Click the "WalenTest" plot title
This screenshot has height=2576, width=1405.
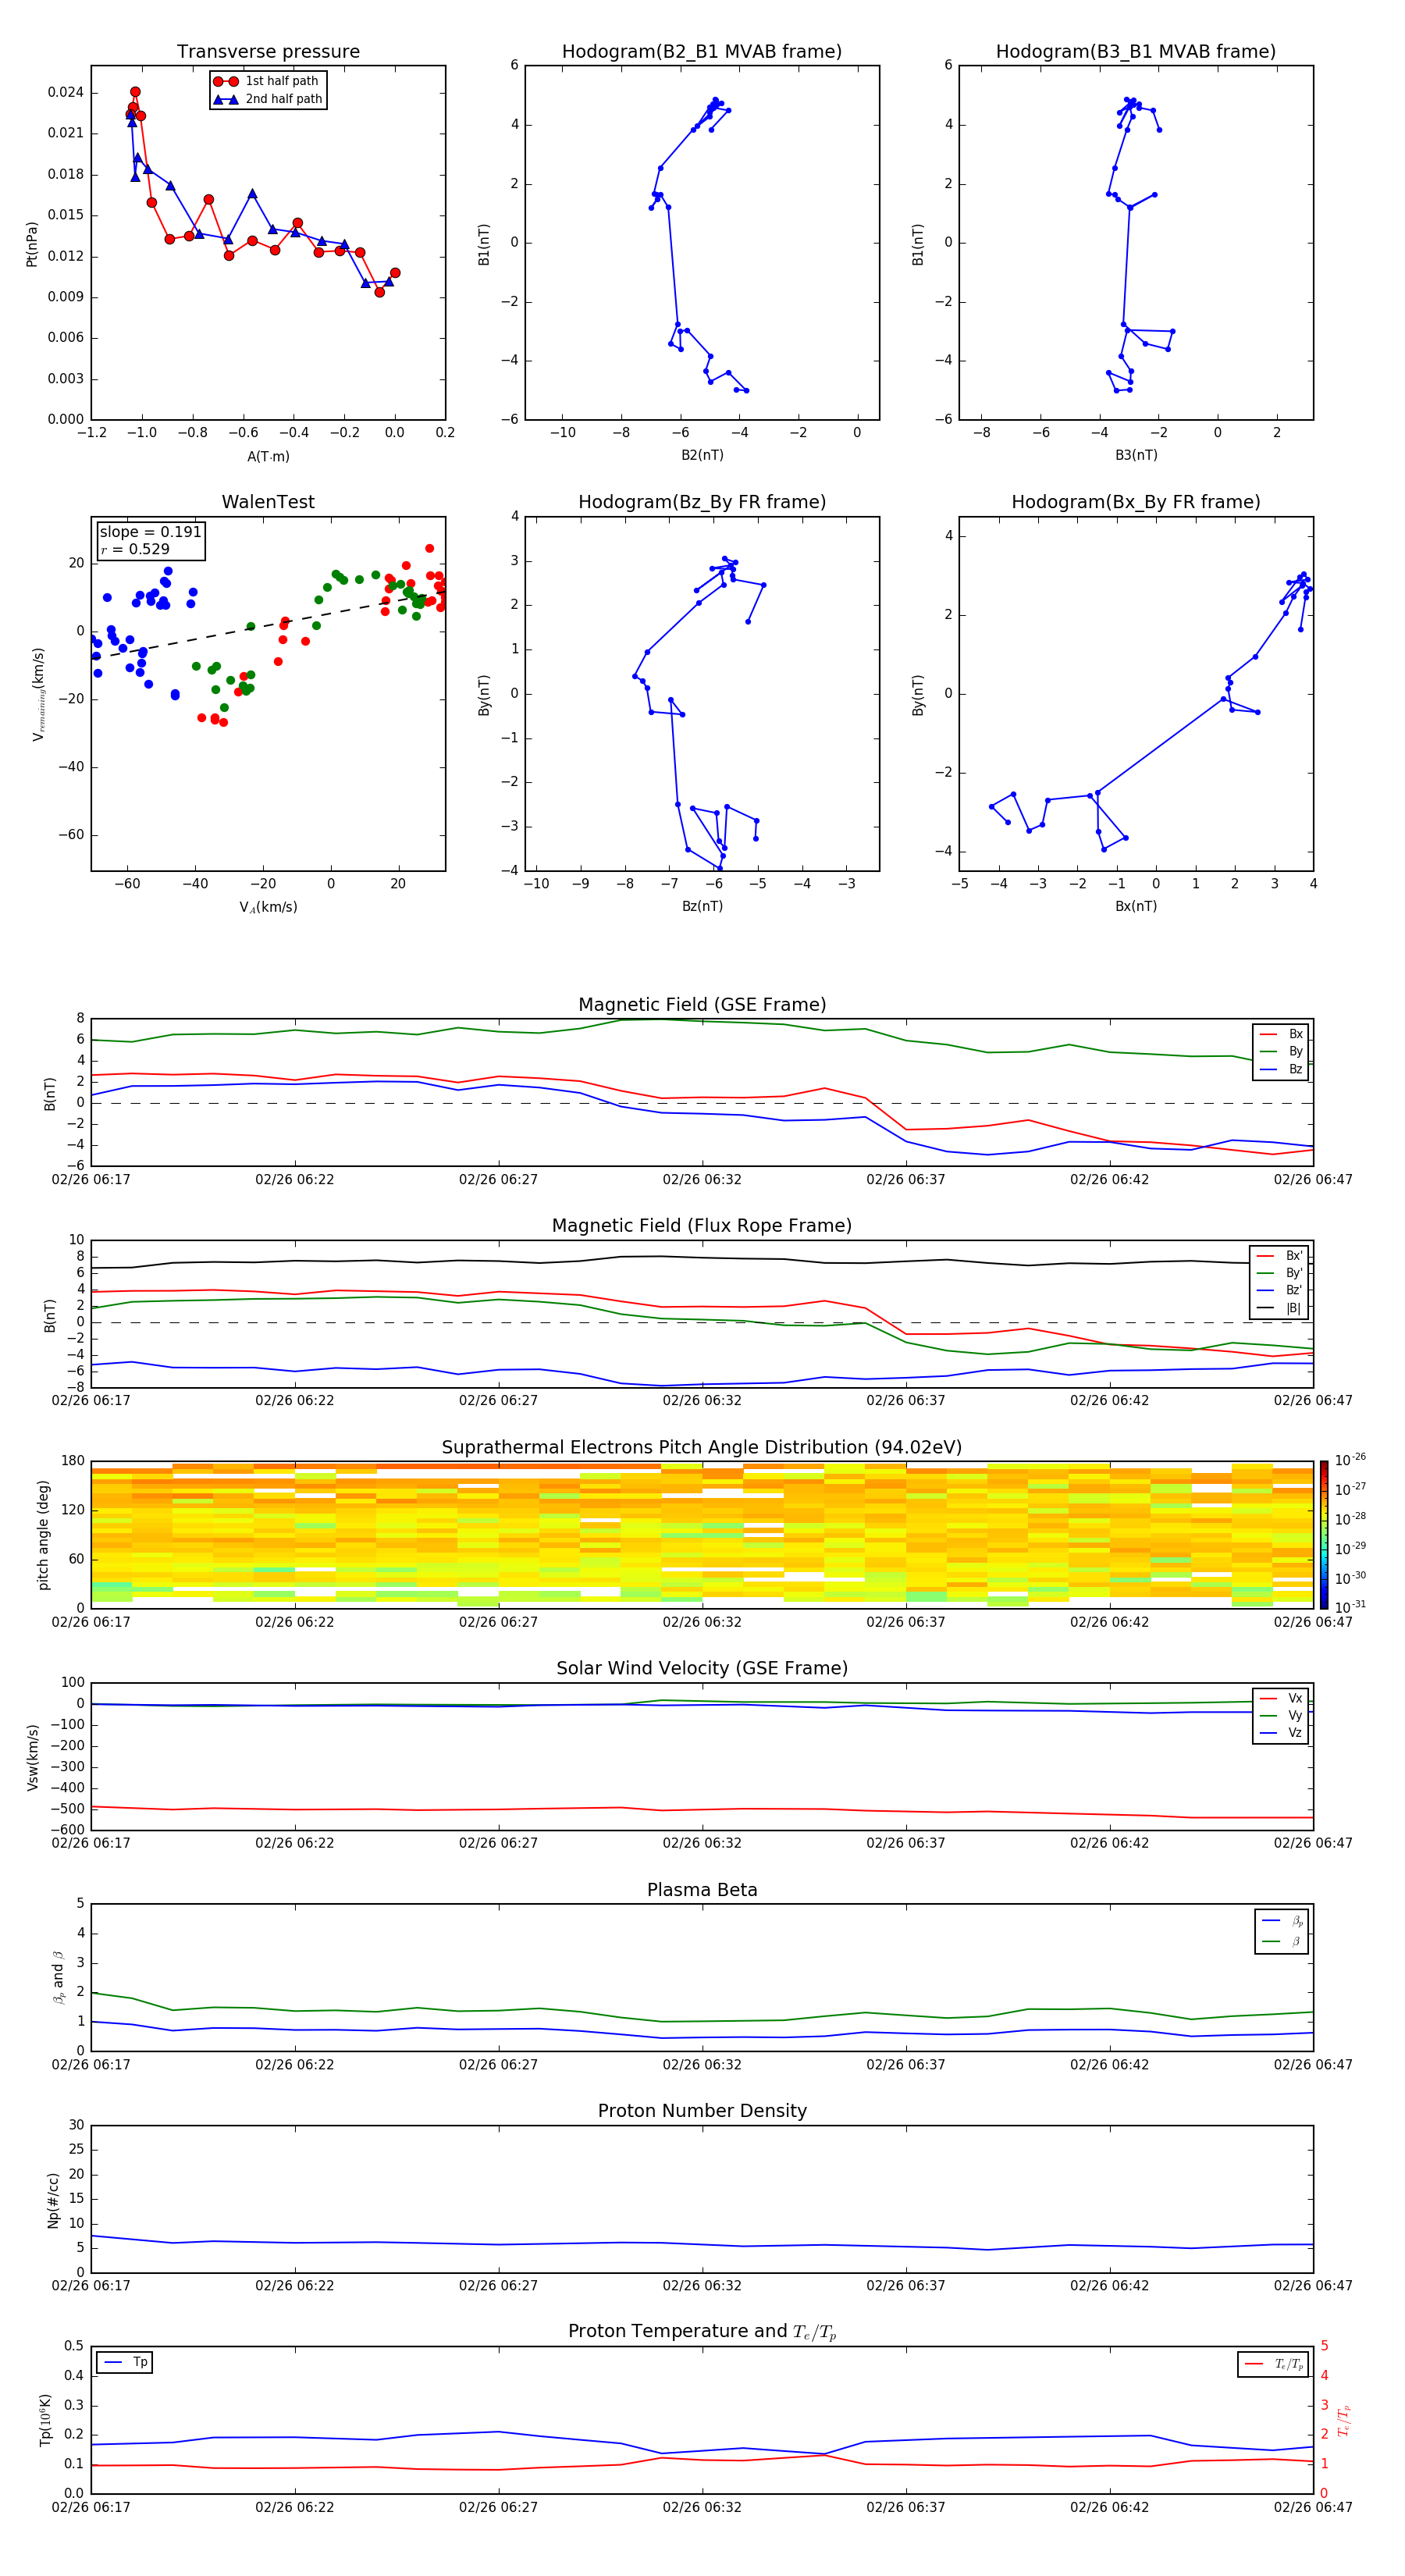268,502
